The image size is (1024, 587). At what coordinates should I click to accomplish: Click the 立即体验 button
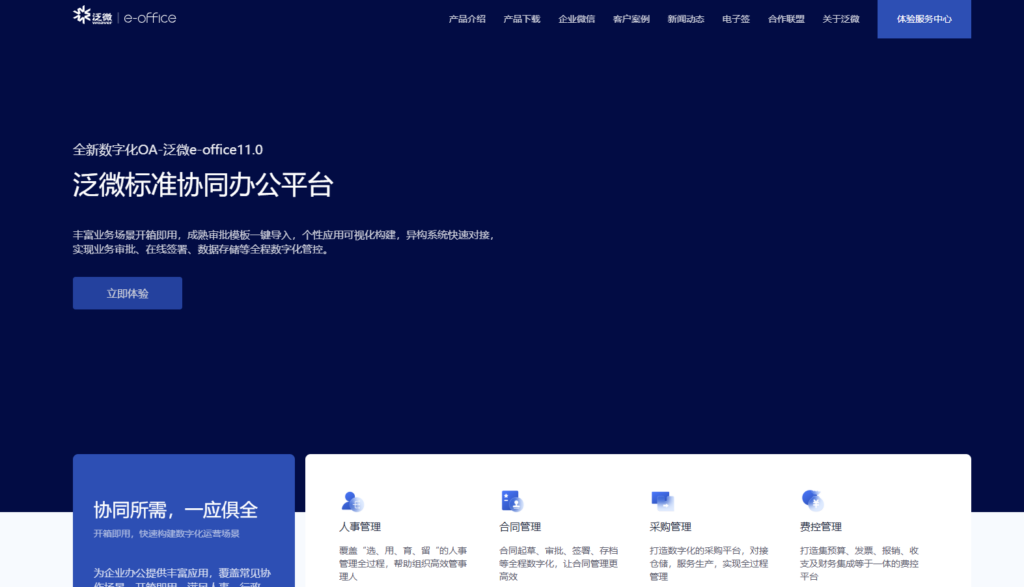click(126, 292)
